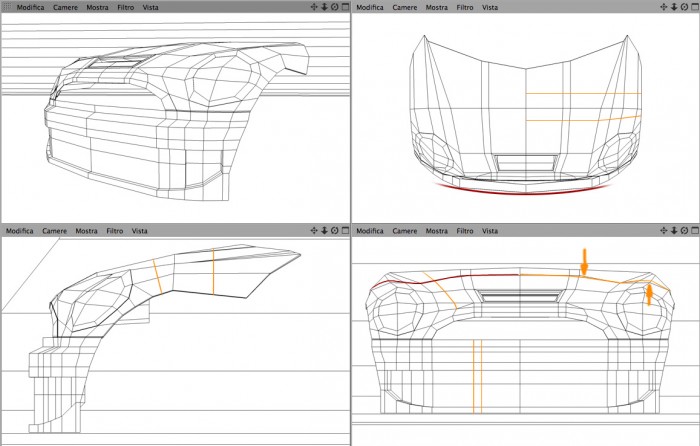Viewport: 700px width, 446px height.
Task: Open Camere menu in top-view hood viewport
Action: point(404,8)
